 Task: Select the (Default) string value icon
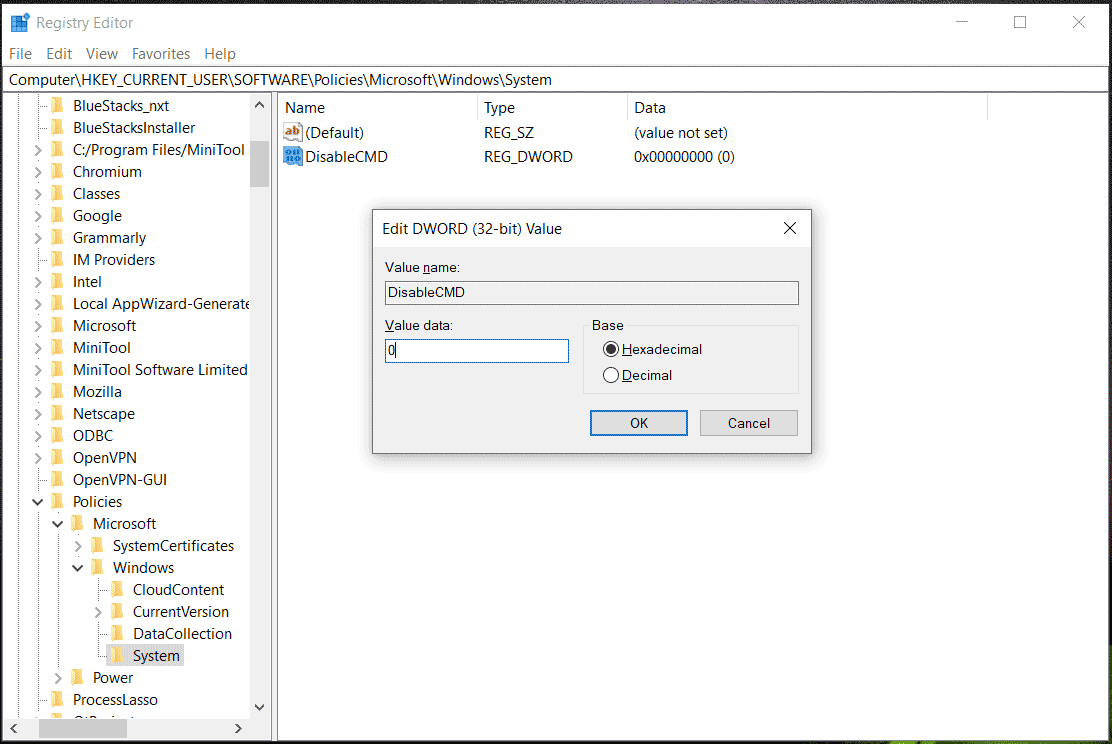point(292,132)
